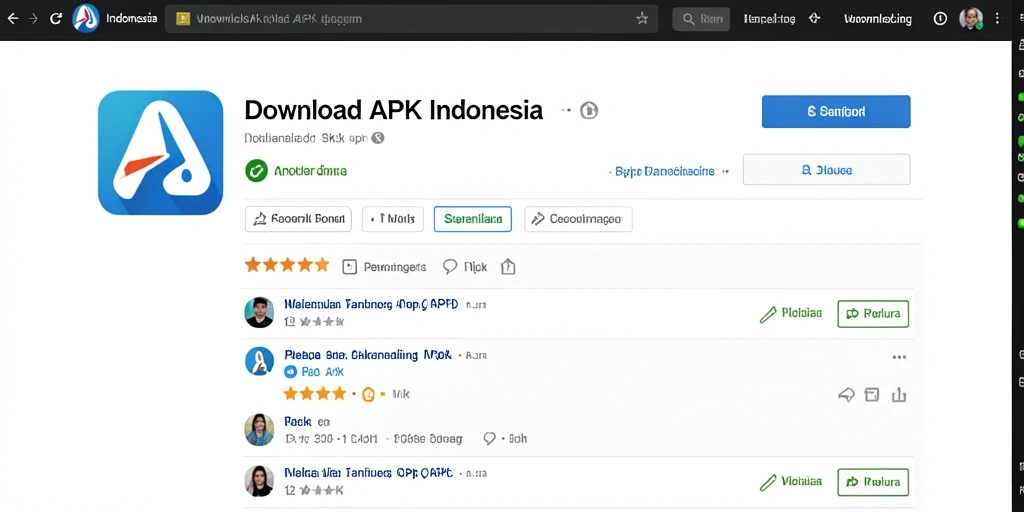The width and height of the screenshot is (1024, 512).
Task: Open the blue Syke Danacinaoine link
Action: point(665,171)
